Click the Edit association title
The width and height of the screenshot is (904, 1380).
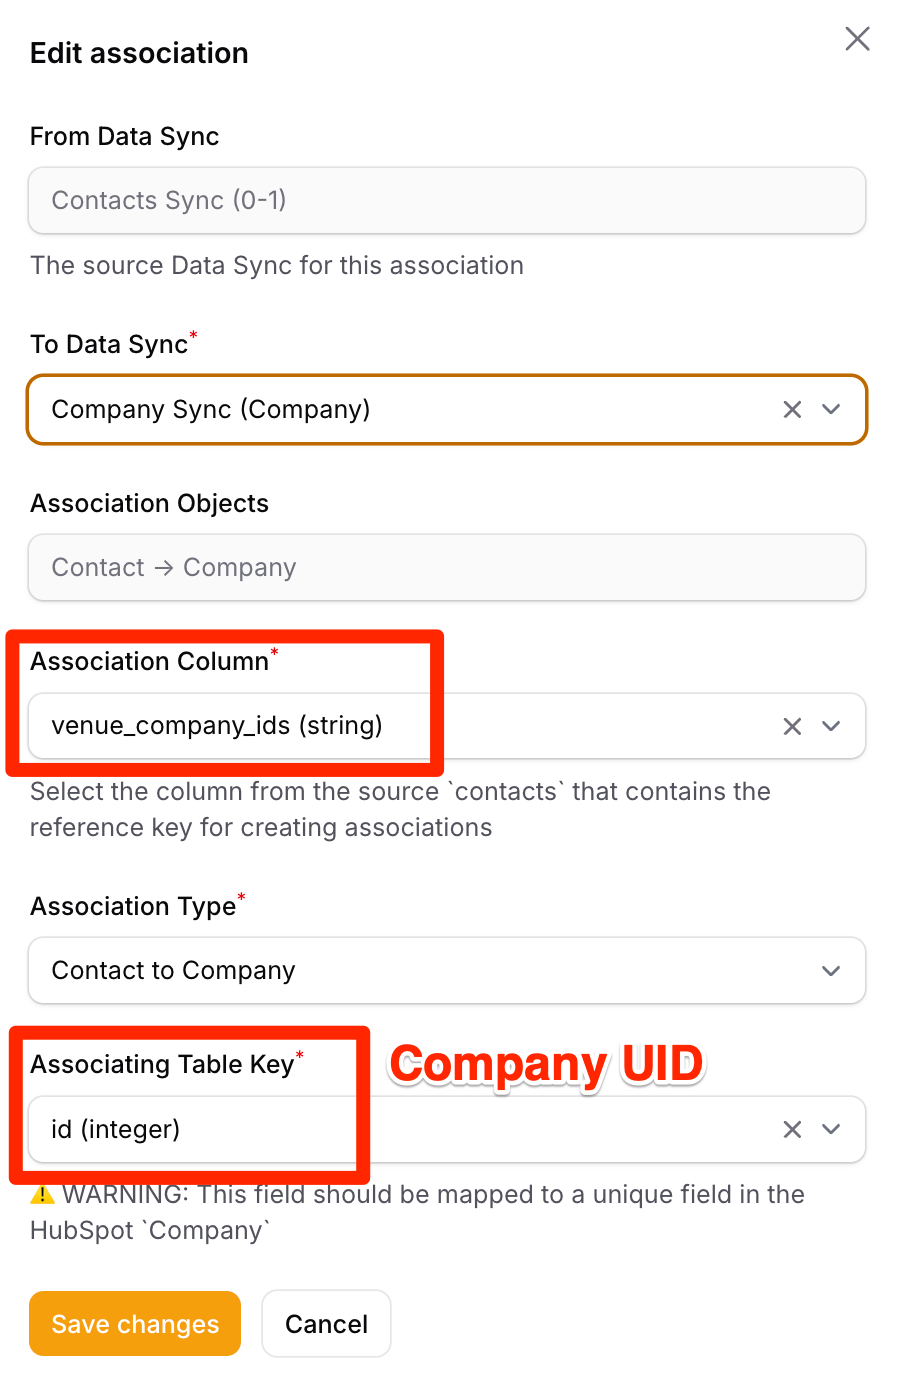tap(139, 52)
